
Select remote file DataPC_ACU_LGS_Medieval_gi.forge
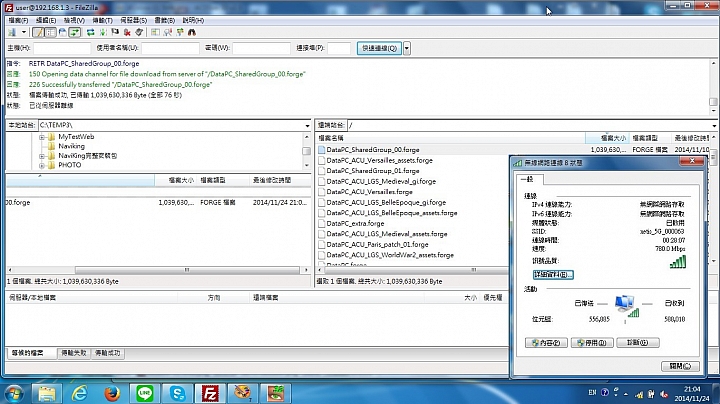click(x=381, y=181)
